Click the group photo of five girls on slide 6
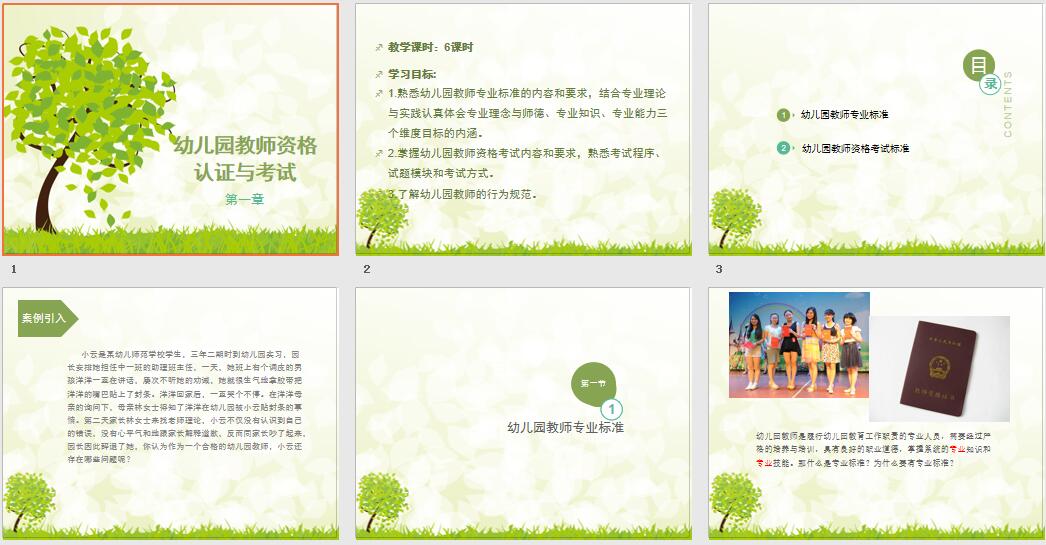1046x545 pixels. coord(798,345)
